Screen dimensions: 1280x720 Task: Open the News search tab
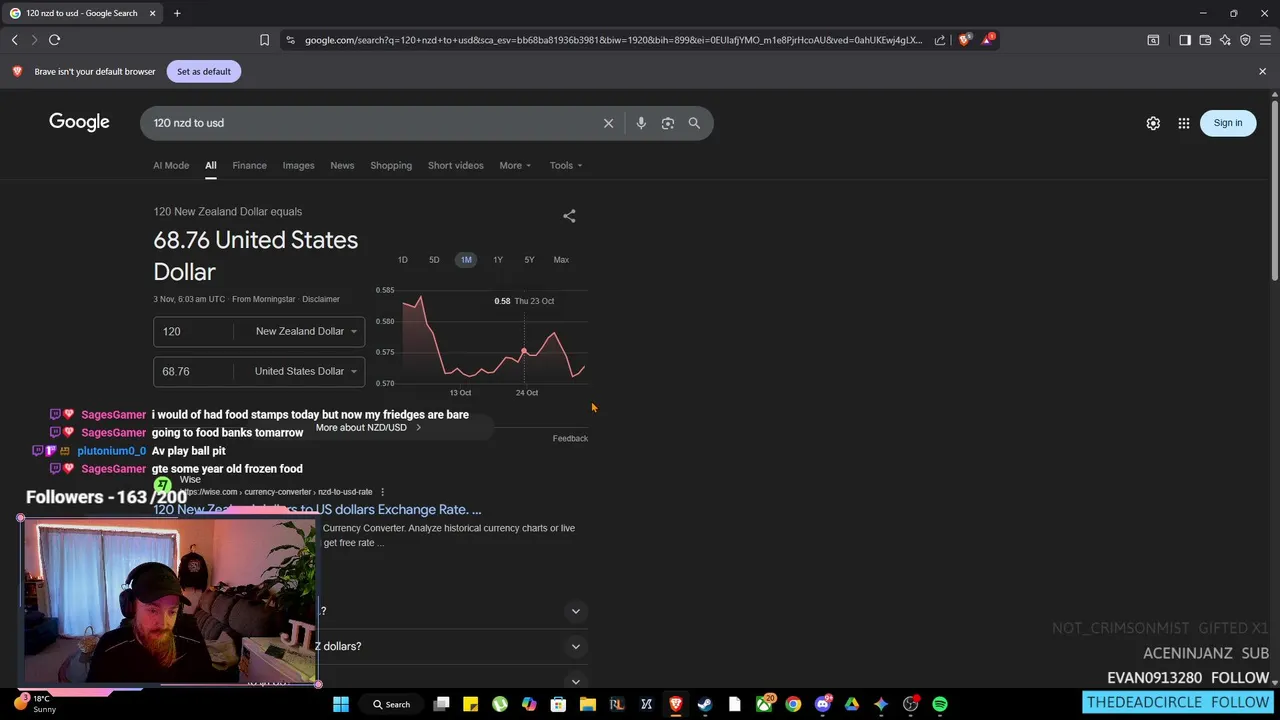[x=342, y=166]
